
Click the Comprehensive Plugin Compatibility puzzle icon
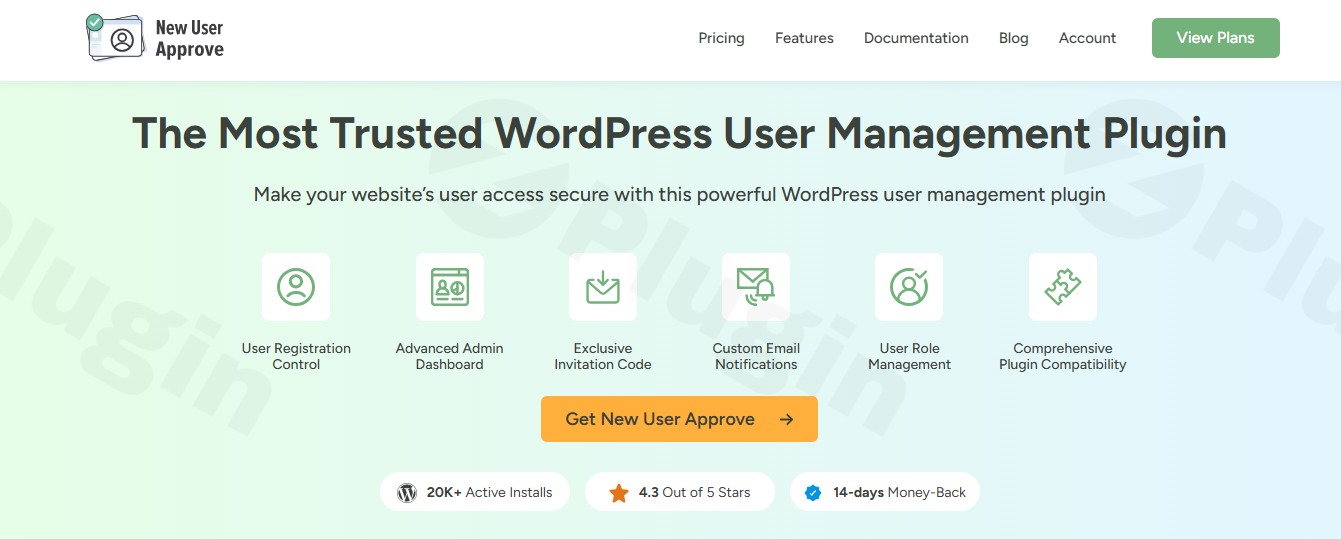(x=1063, y=287)
